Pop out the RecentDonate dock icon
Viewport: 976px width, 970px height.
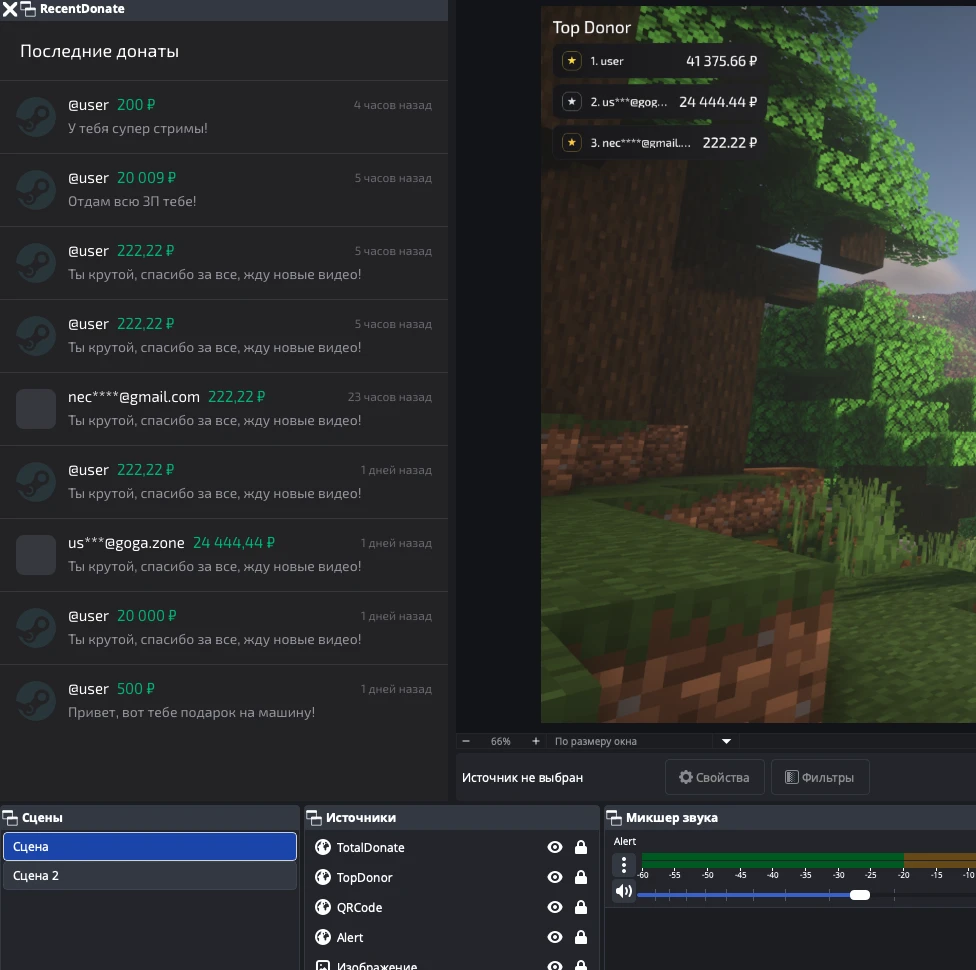pyautogui.click(x=28, y=9)
